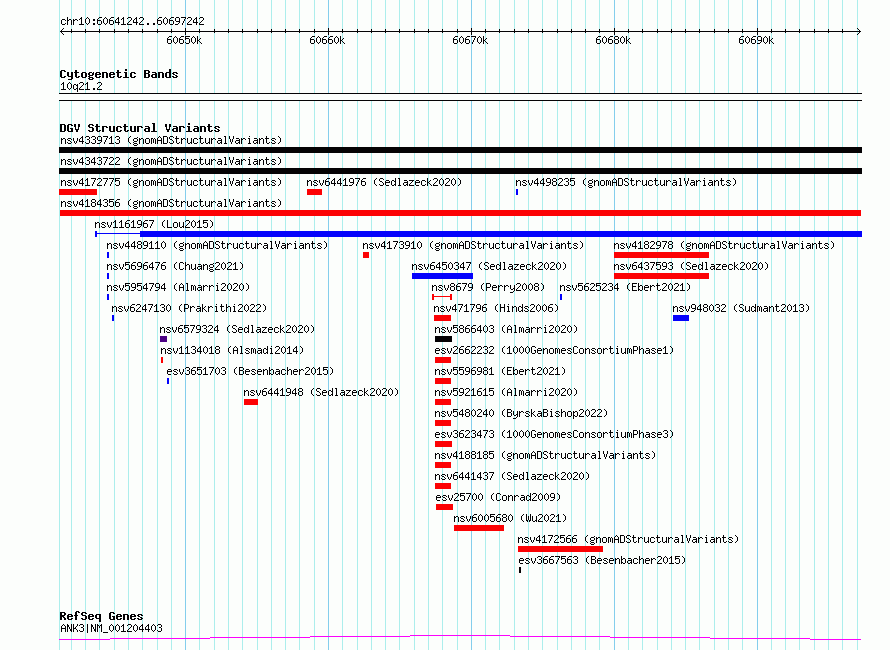Click the 10q21.2 cytogenetic band label
This screenshot has width=890, height=650.
(81, 86)
